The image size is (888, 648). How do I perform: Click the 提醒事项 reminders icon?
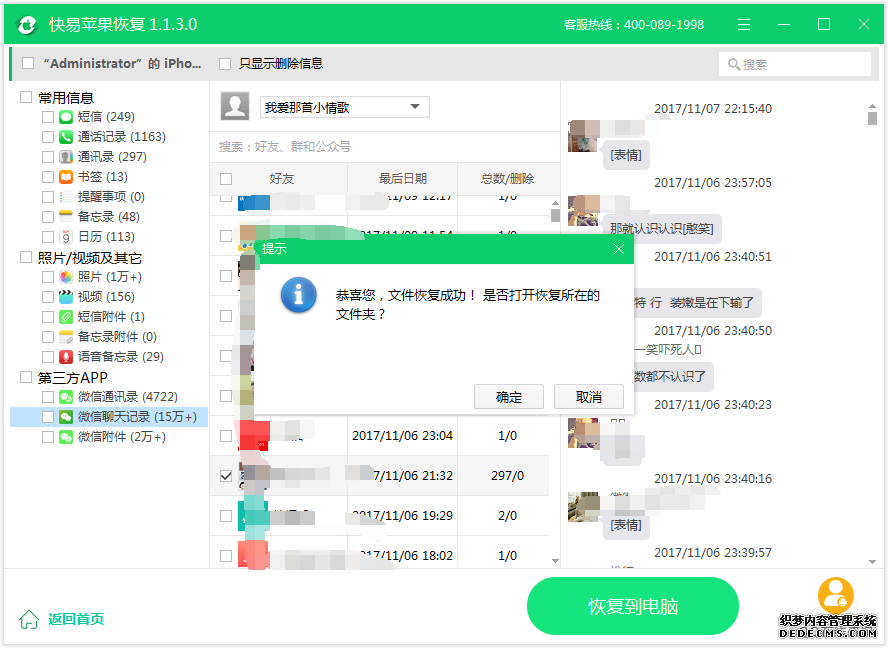66,197
